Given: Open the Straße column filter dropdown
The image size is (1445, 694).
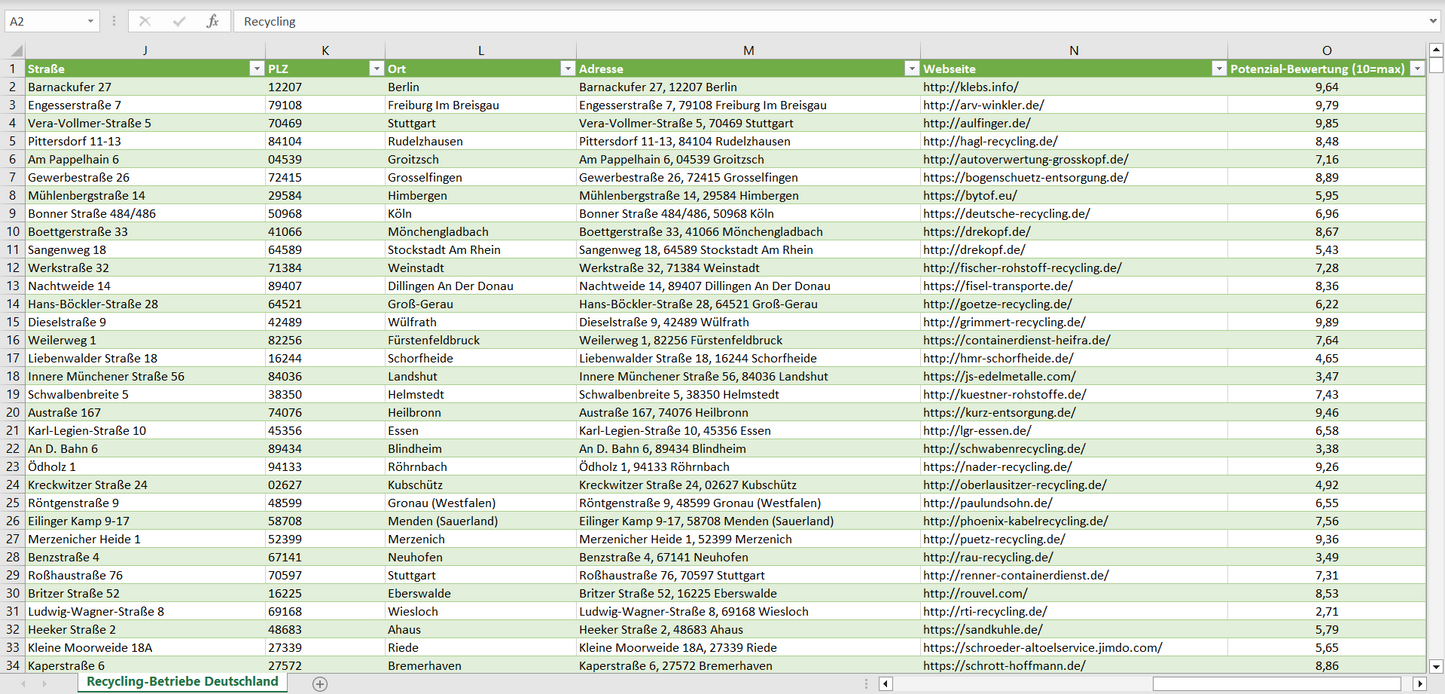Looking at the screenshot, I should point(255,69).
